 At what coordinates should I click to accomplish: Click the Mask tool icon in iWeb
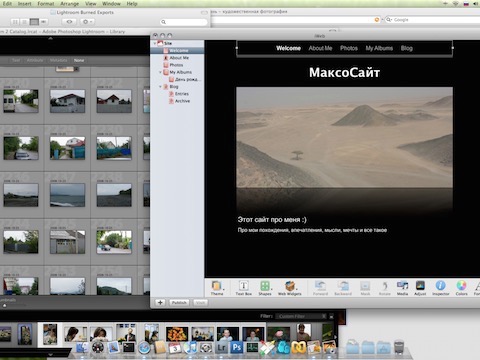coord(365,288)
